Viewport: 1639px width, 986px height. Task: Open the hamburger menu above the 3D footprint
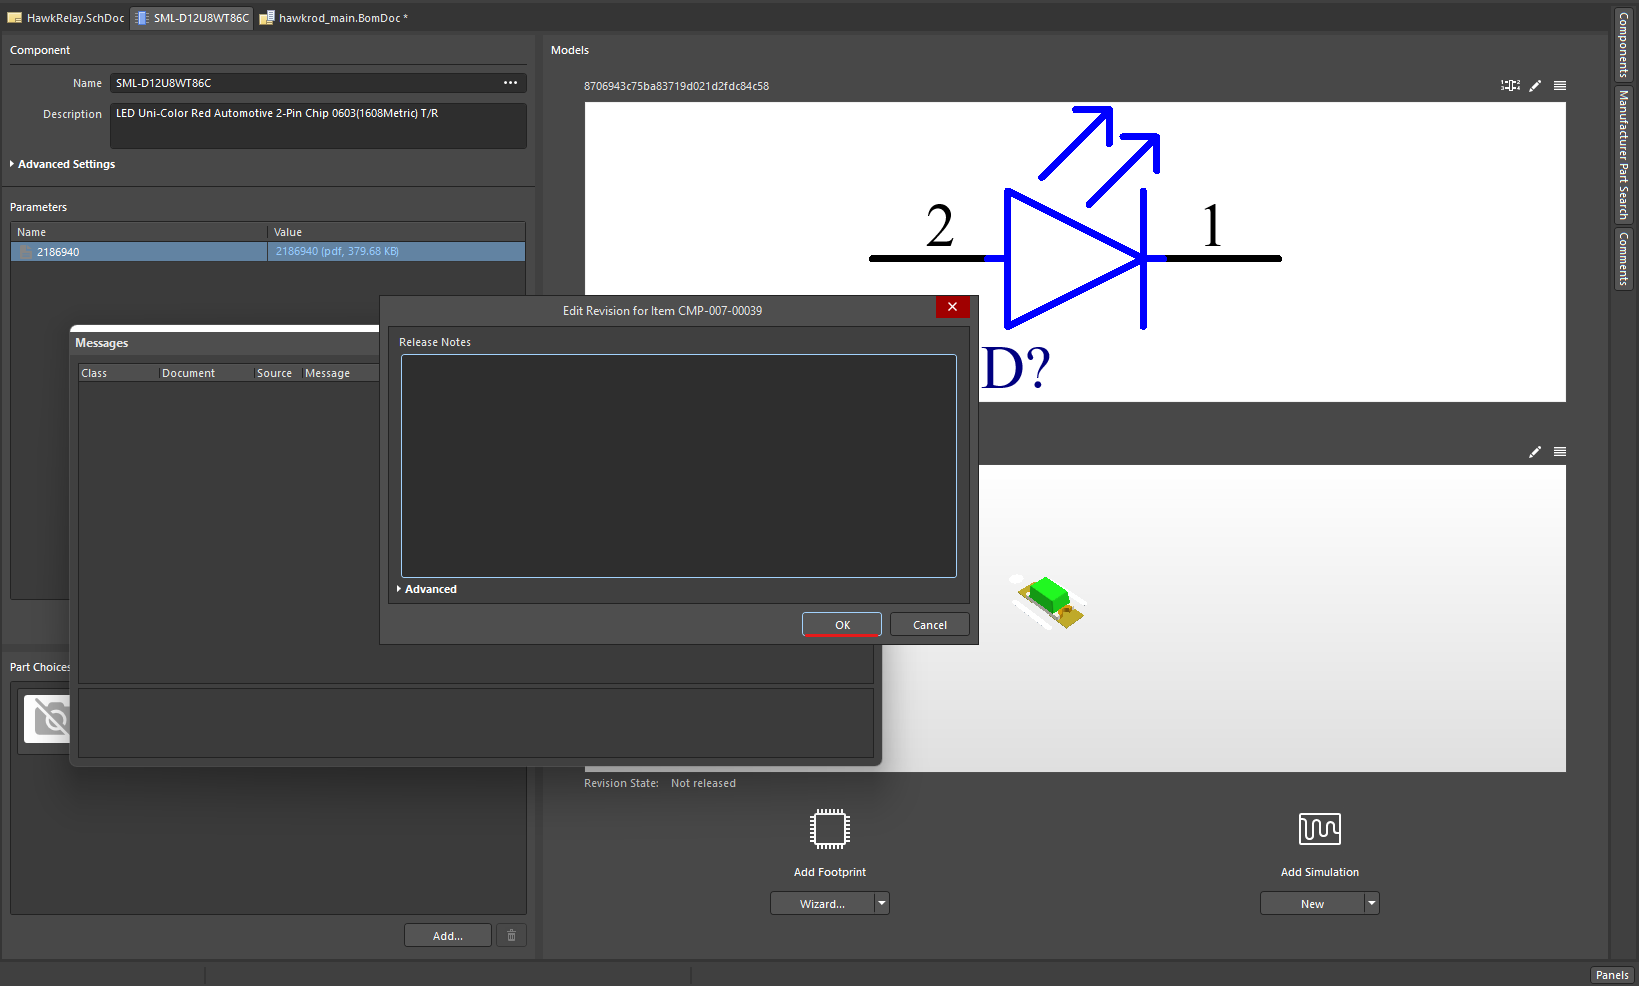pyautogui.click(x=1560, y=452)
